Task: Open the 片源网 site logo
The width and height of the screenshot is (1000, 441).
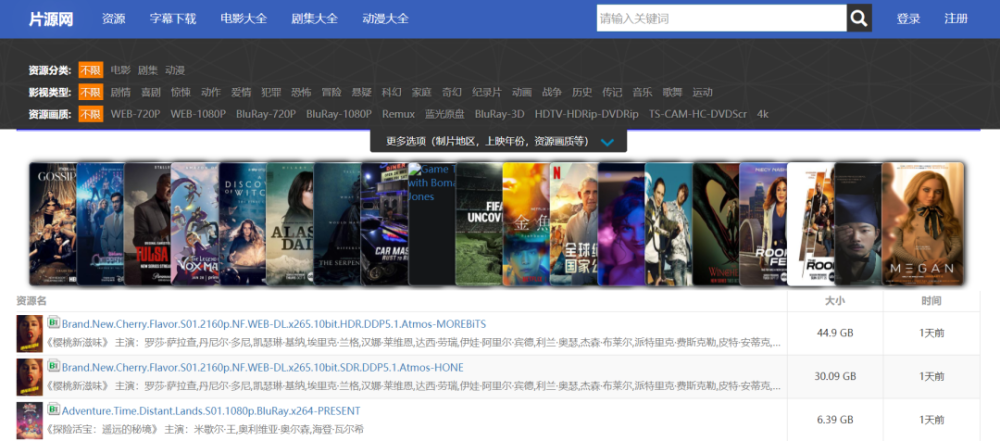Action: (x=50, y=19)
